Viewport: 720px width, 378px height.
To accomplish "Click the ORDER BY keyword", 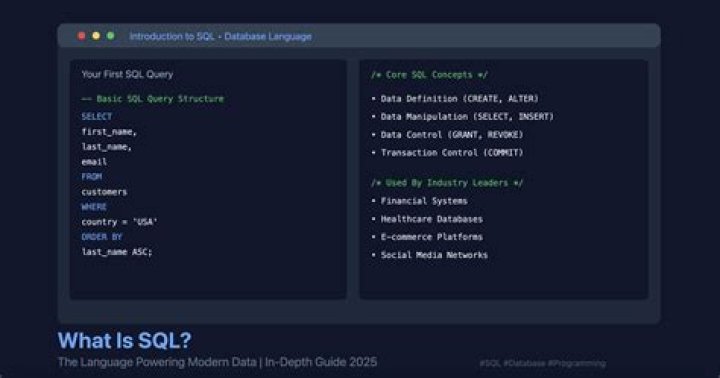I will [x=101, y=237].
